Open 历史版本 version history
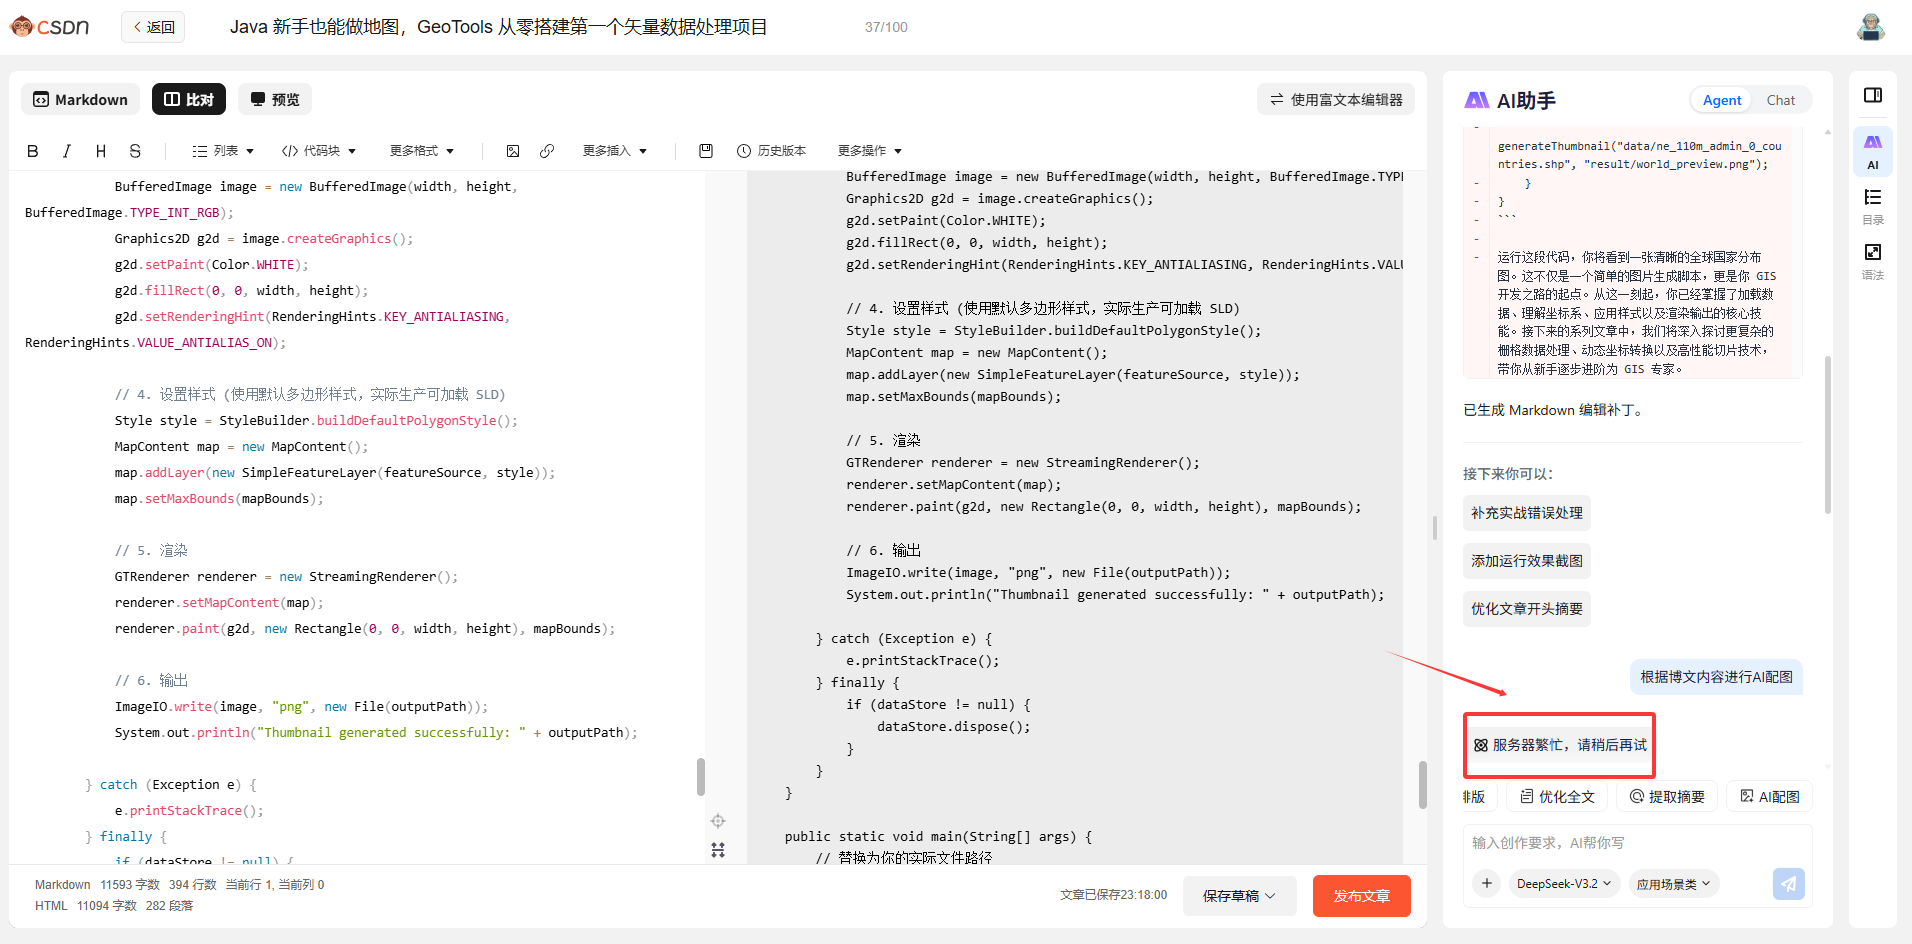Viewport: 1912px width, 944px height. 771,151
